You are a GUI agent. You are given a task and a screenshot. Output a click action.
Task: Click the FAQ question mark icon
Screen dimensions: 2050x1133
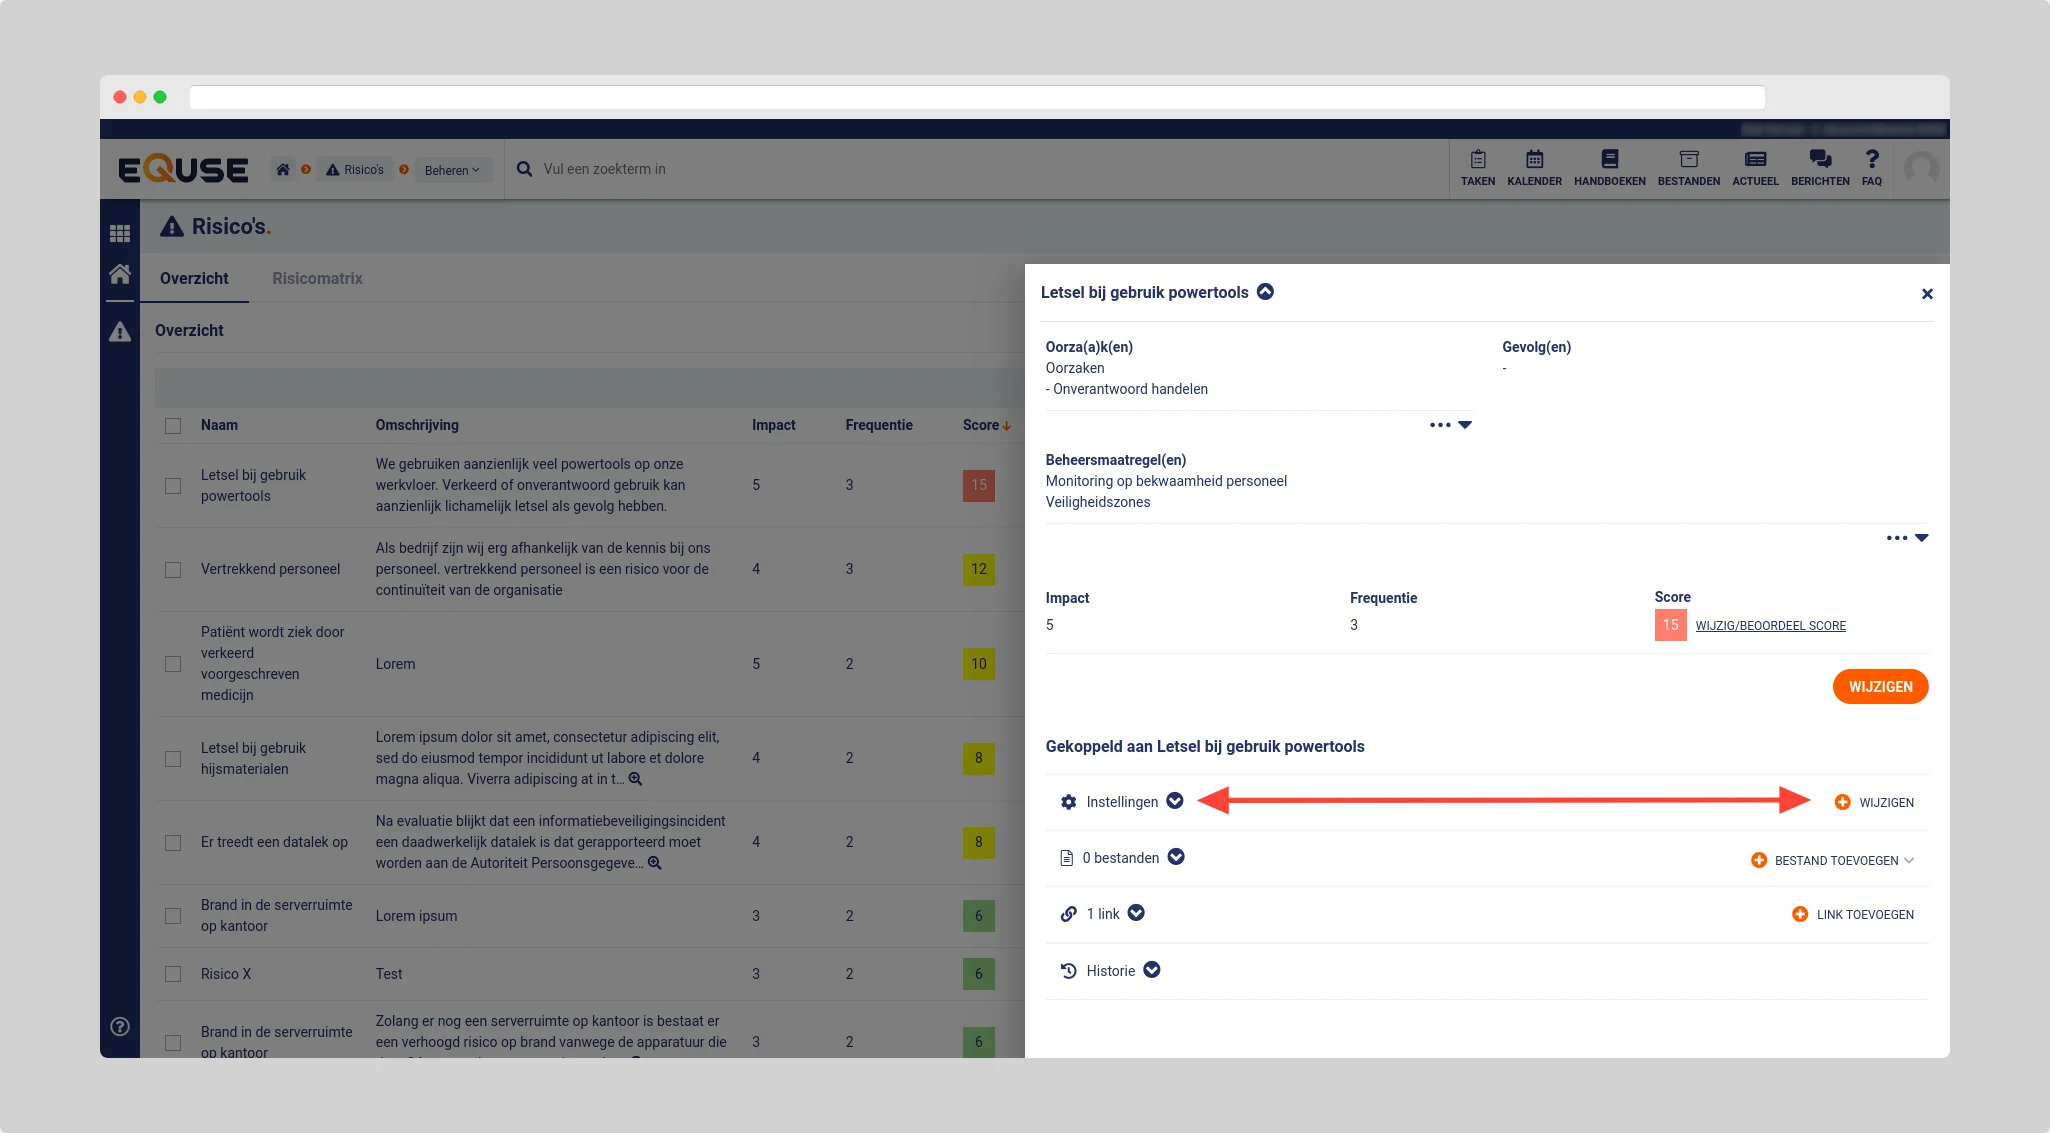click(x=1872, y=160)
